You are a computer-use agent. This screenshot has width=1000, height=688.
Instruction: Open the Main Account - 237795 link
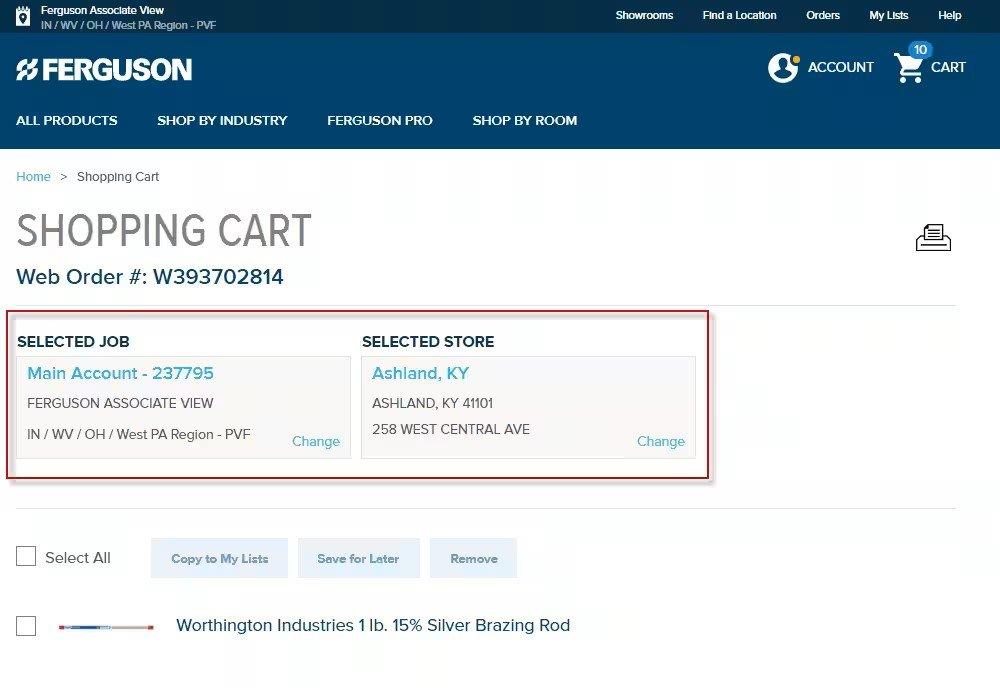pyautogui.click(x=121, y=373)
